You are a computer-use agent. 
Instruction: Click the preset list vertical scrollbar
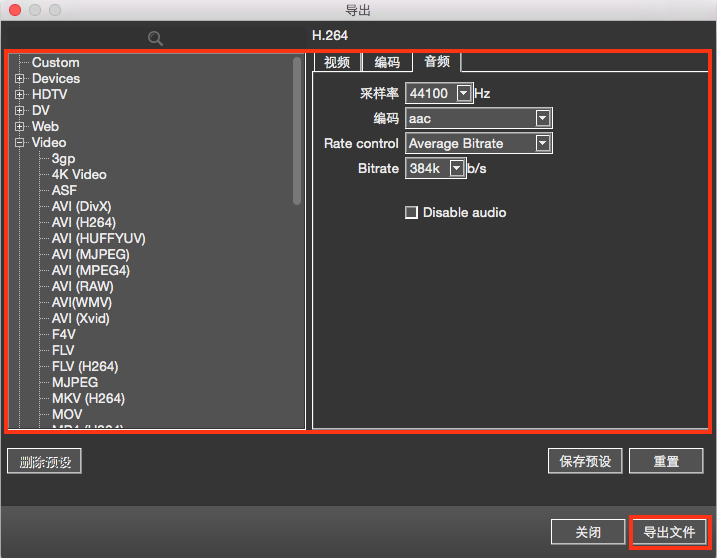tap(297, 131)
